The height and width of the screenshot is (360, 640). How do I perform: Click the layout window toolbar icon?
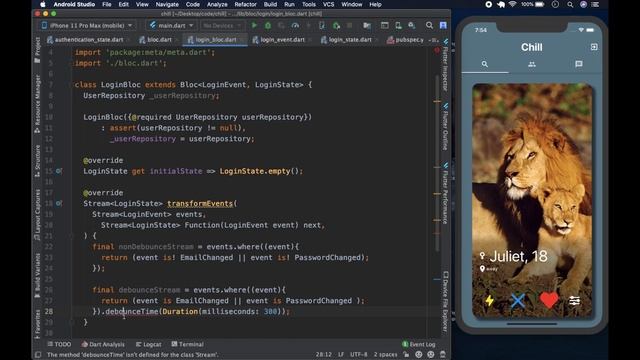click(384, 25)
